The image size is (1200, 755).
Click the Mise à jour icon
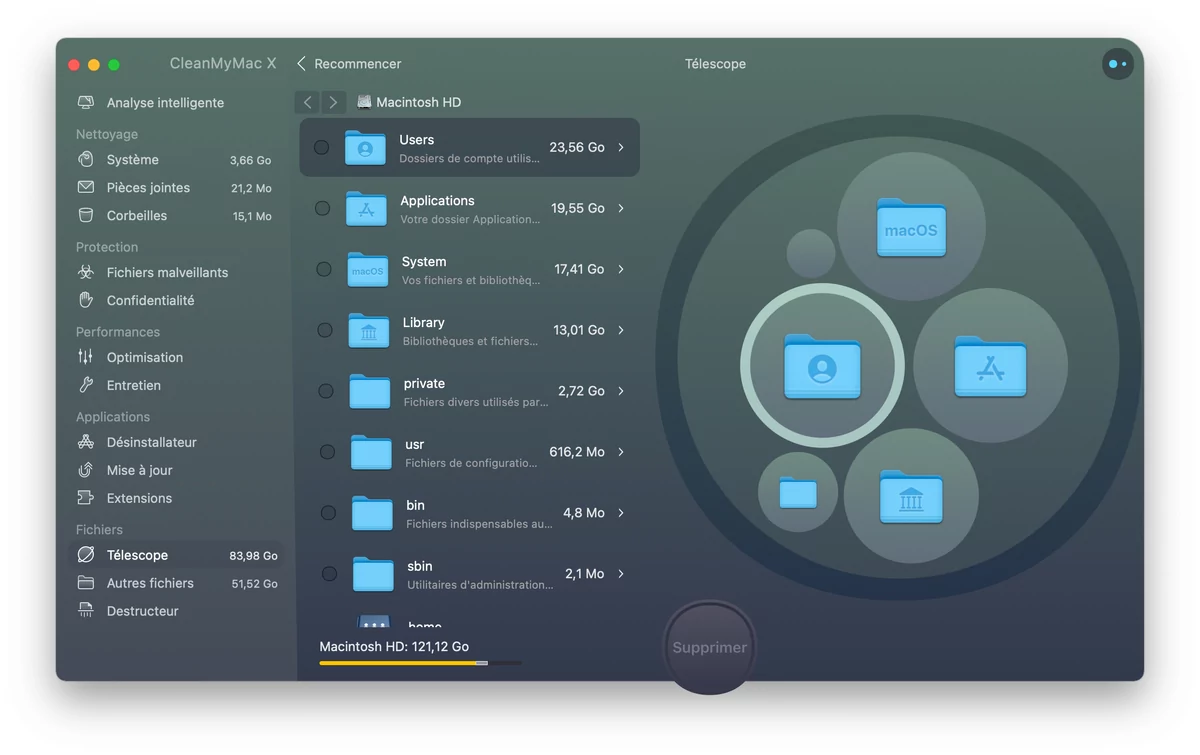pos(86,471)
